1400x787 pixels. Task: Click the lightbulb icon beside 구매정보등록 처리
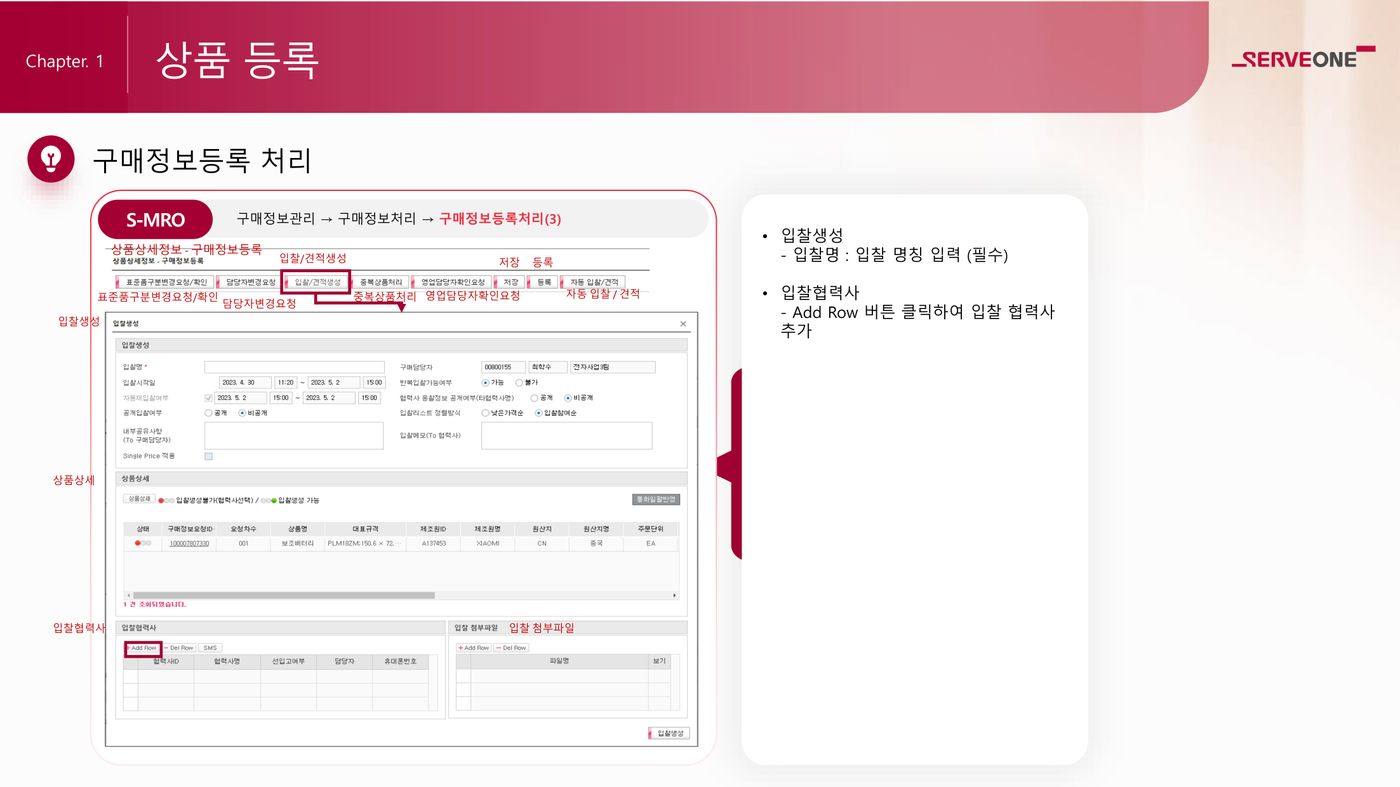pos(50,159)
